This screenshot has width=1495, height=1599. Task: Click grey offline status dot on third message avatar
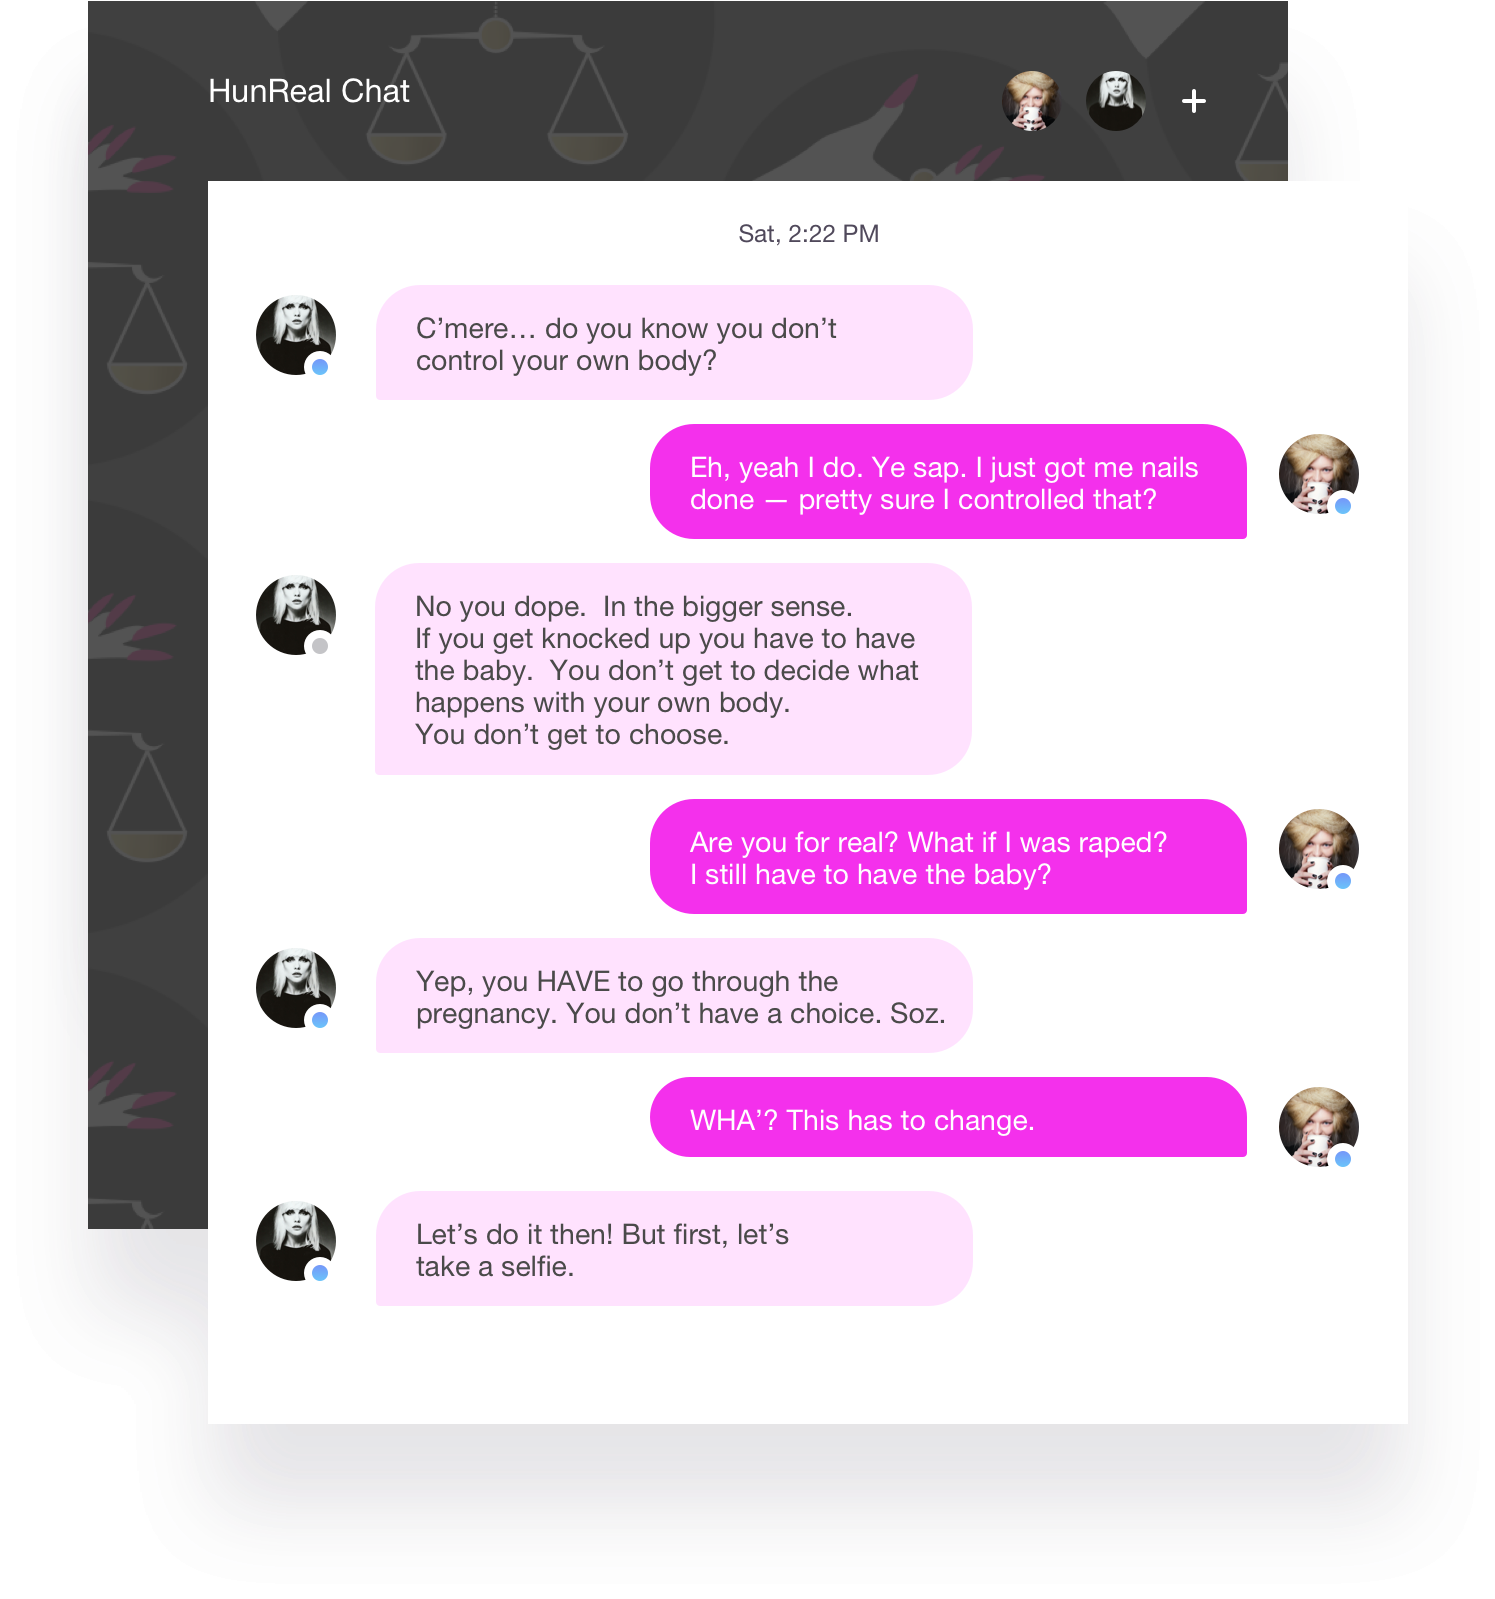tap(320, 646)
